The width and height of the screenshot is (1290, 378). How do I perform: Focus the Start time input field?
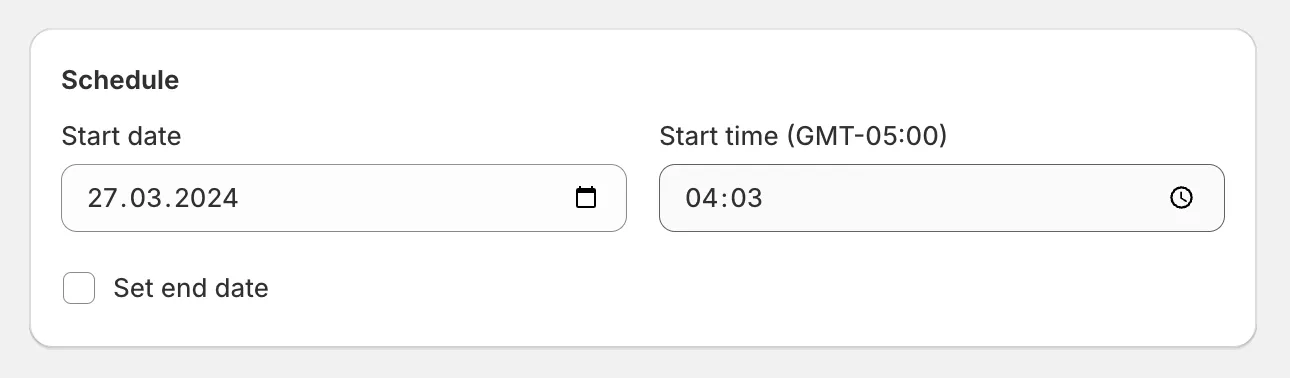pos(942,198)
